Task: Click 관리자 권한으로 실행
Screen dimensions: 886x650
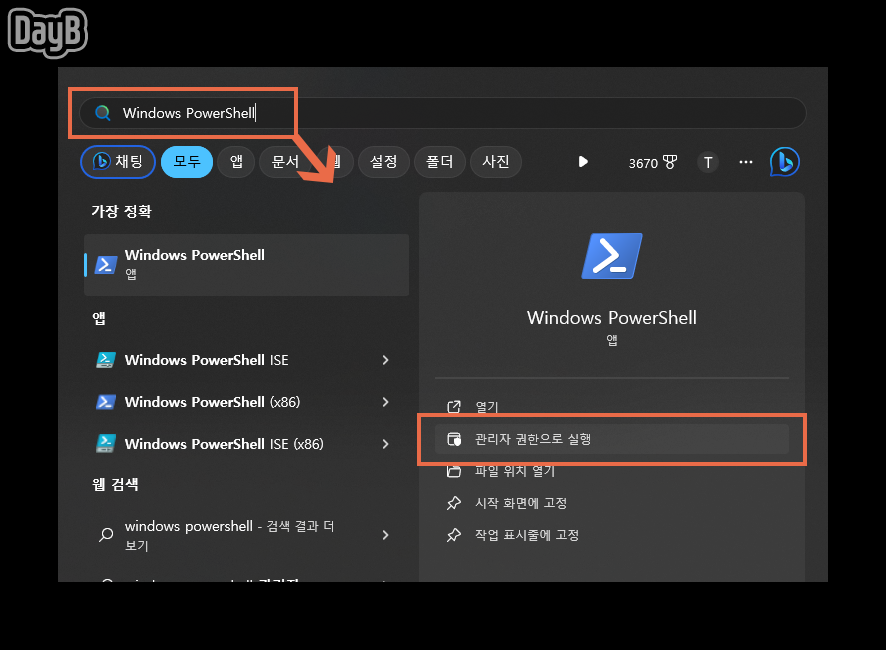Action: pos(612,439)
